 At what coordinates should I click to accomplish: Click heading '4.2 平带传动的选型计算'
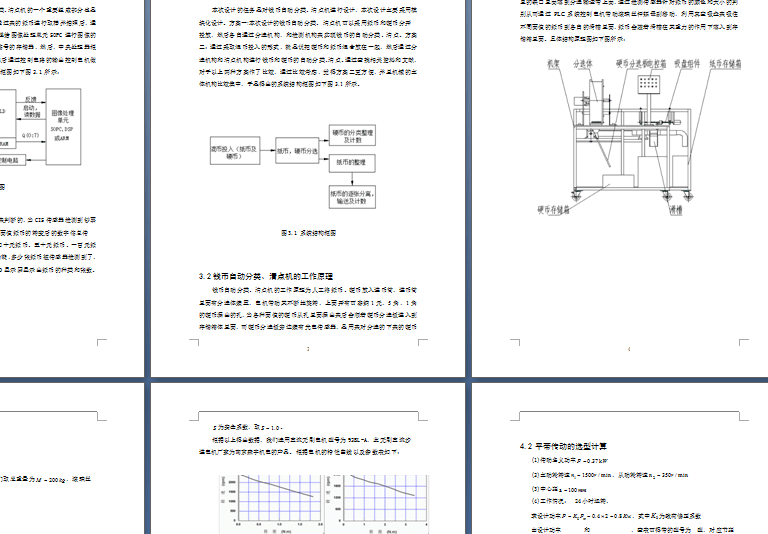[563, 446]
